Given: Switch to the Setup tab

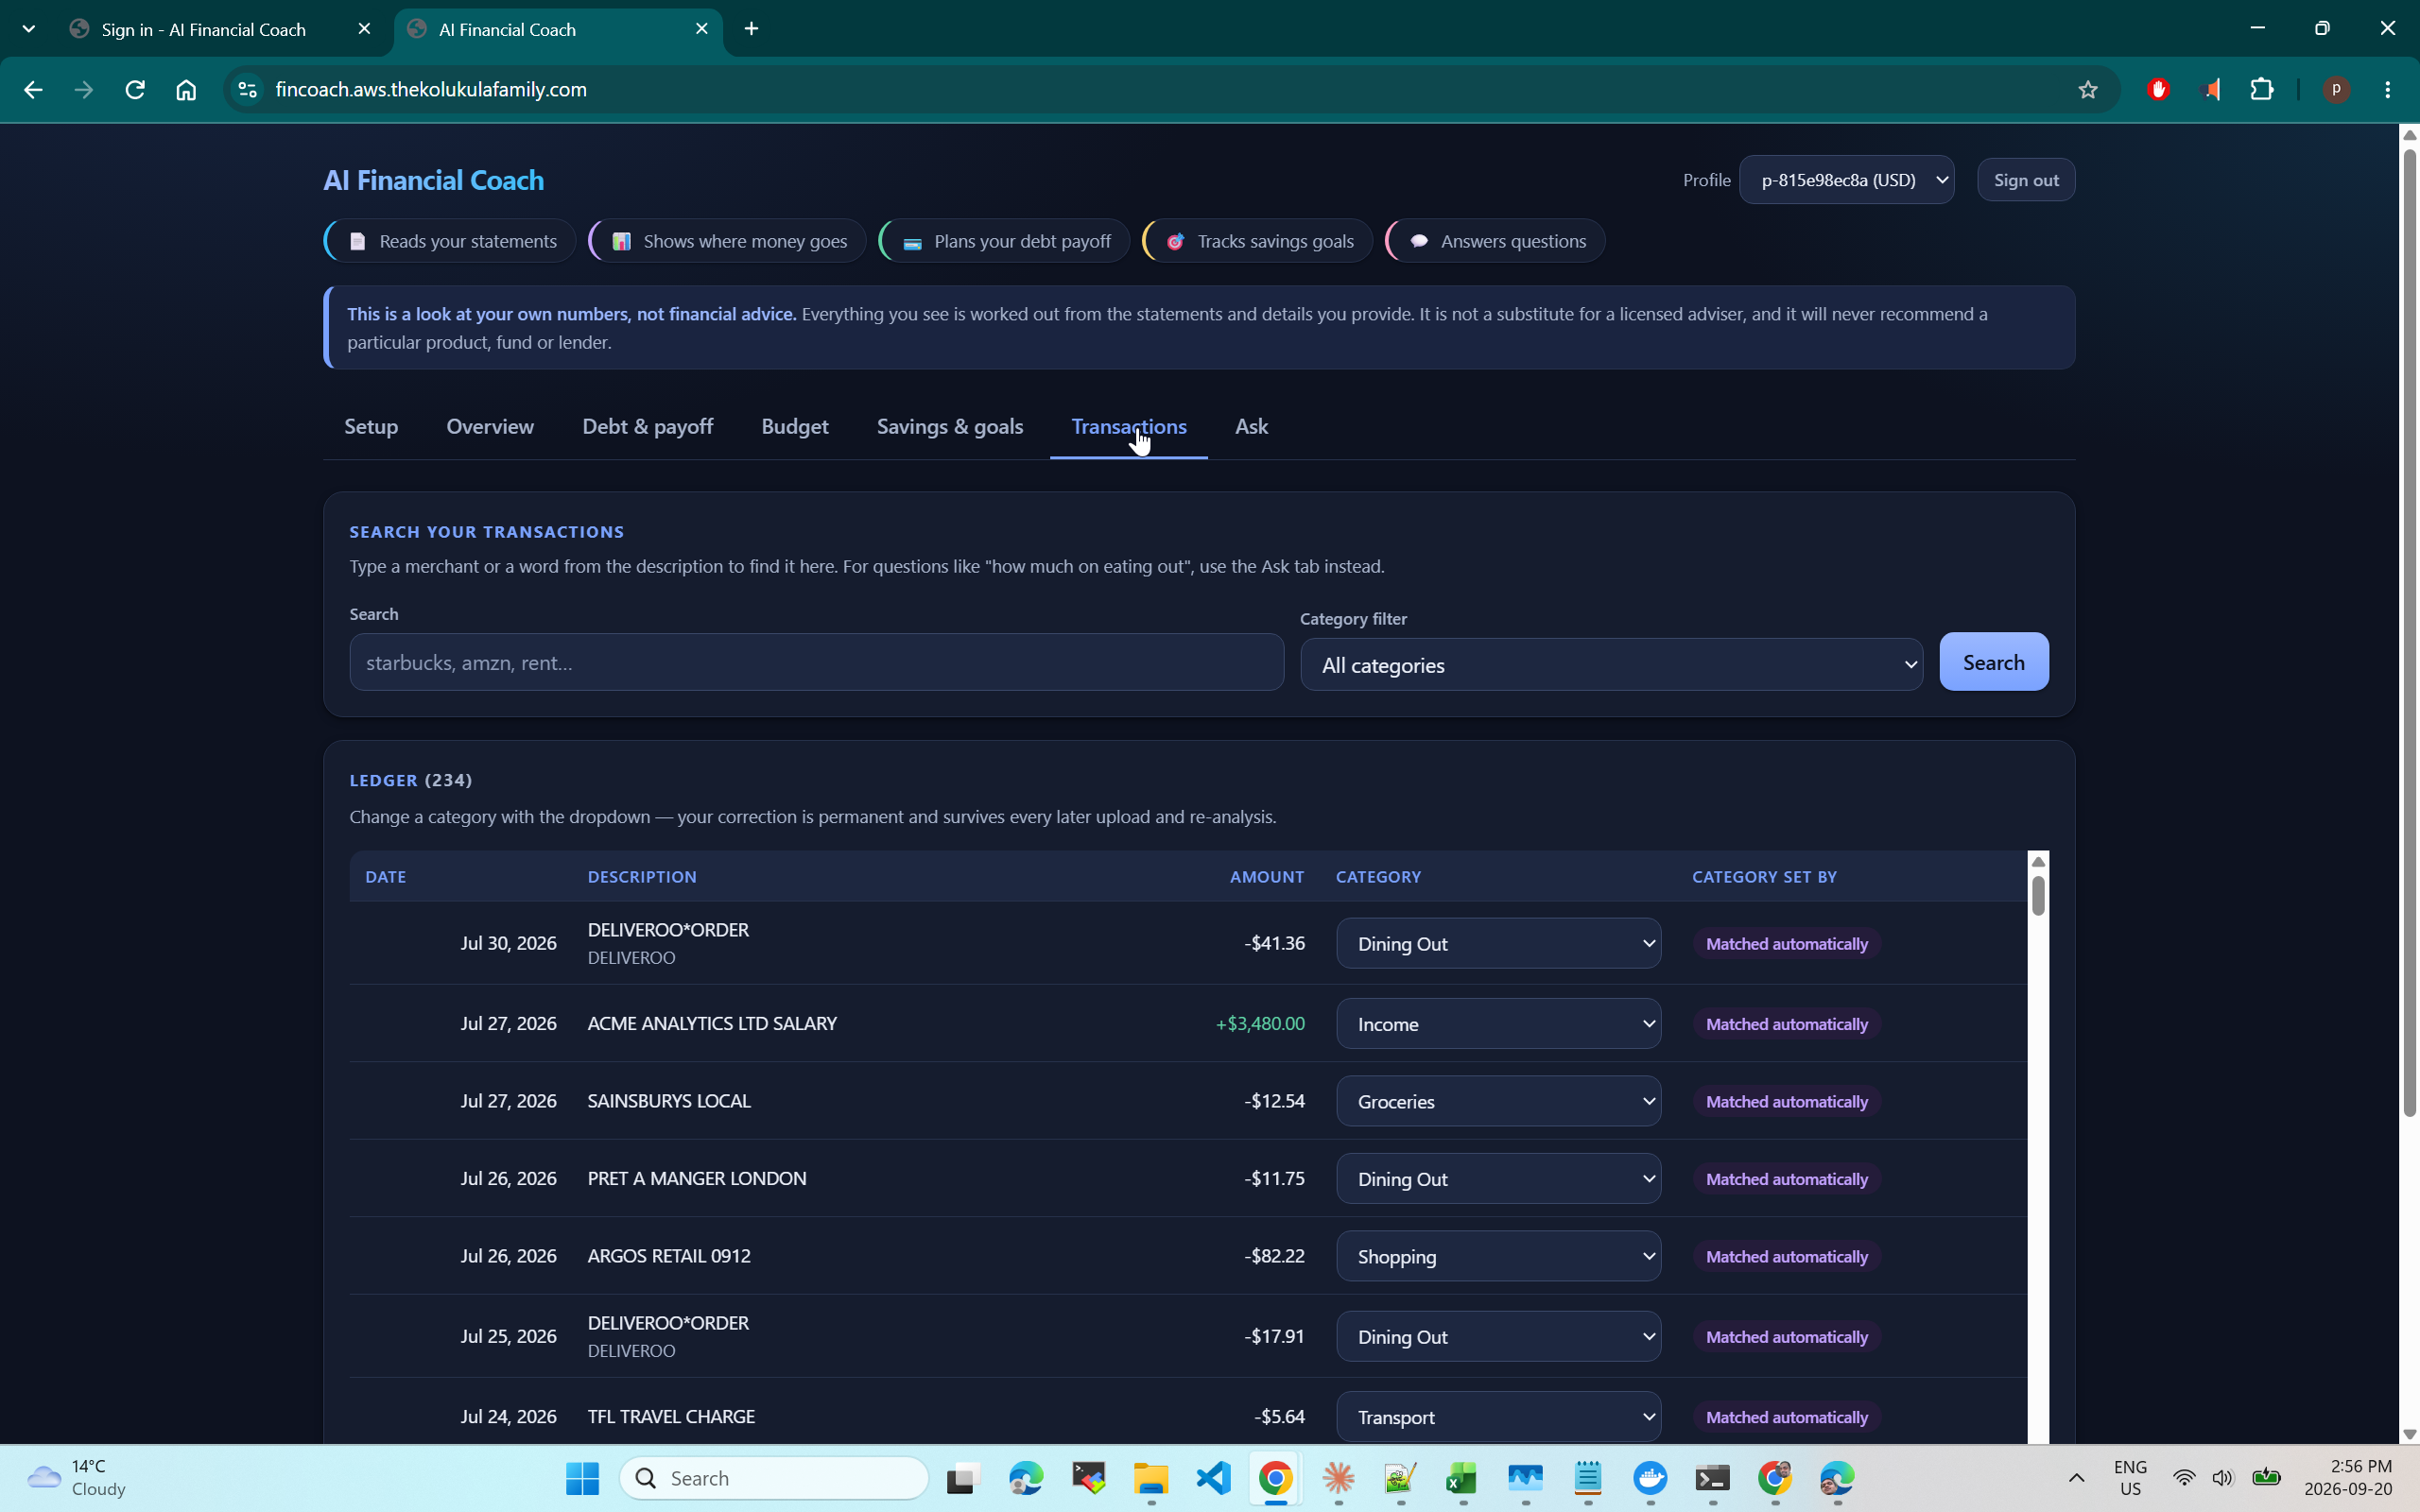Looking at the screenshot, I should coord(371,427).
